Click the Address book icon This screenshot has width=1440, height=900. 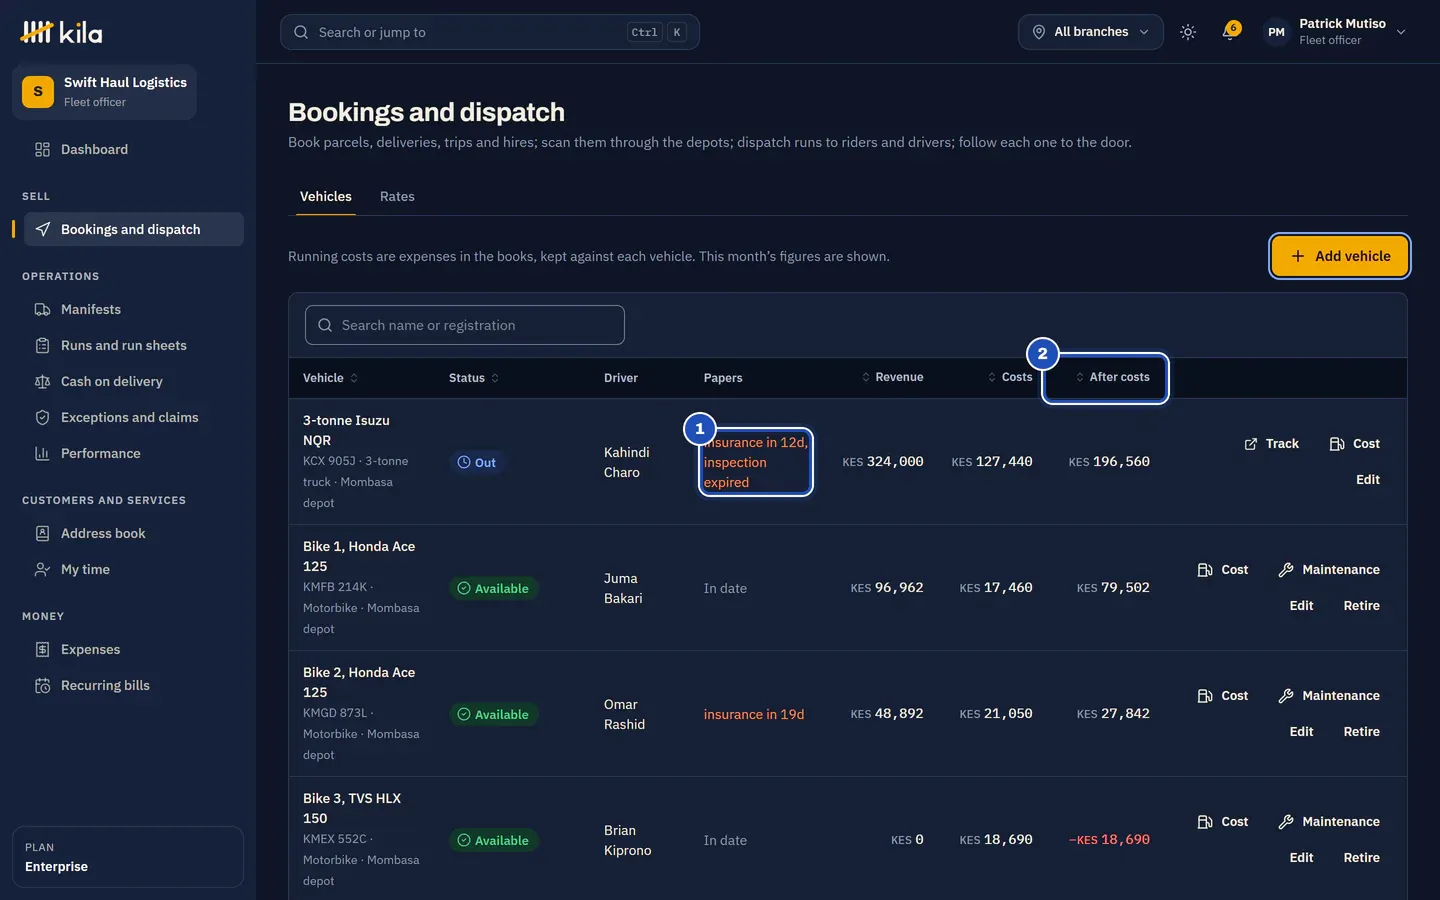(42, 534)
